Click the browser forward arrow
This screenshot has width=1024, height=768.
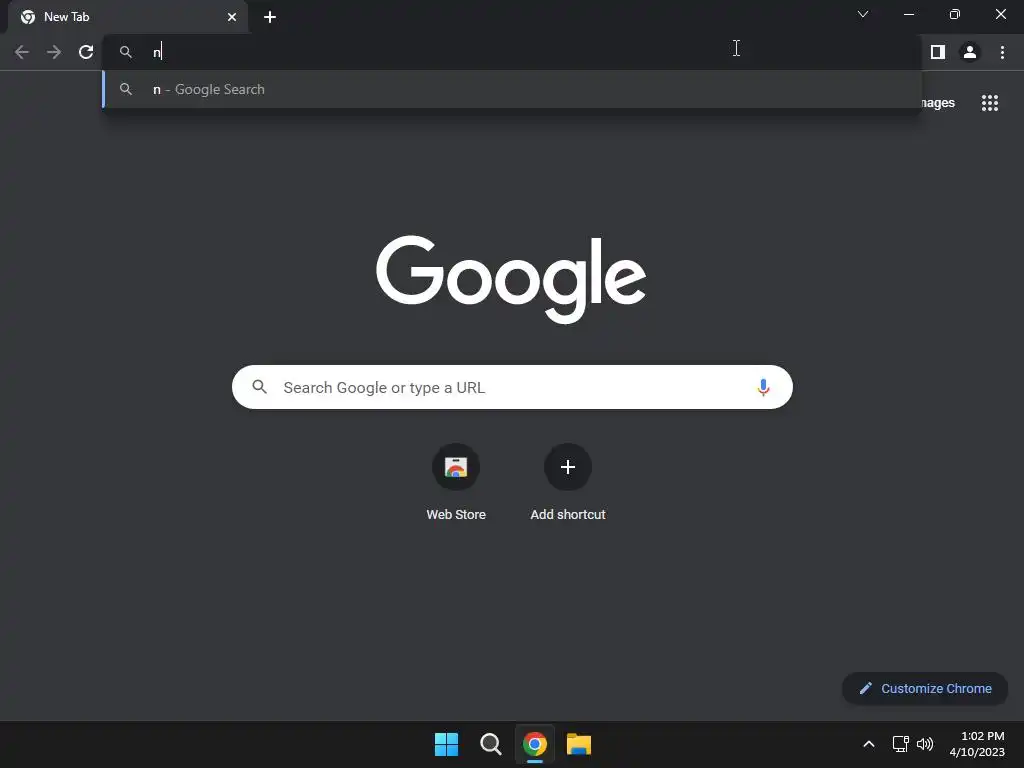54,52
